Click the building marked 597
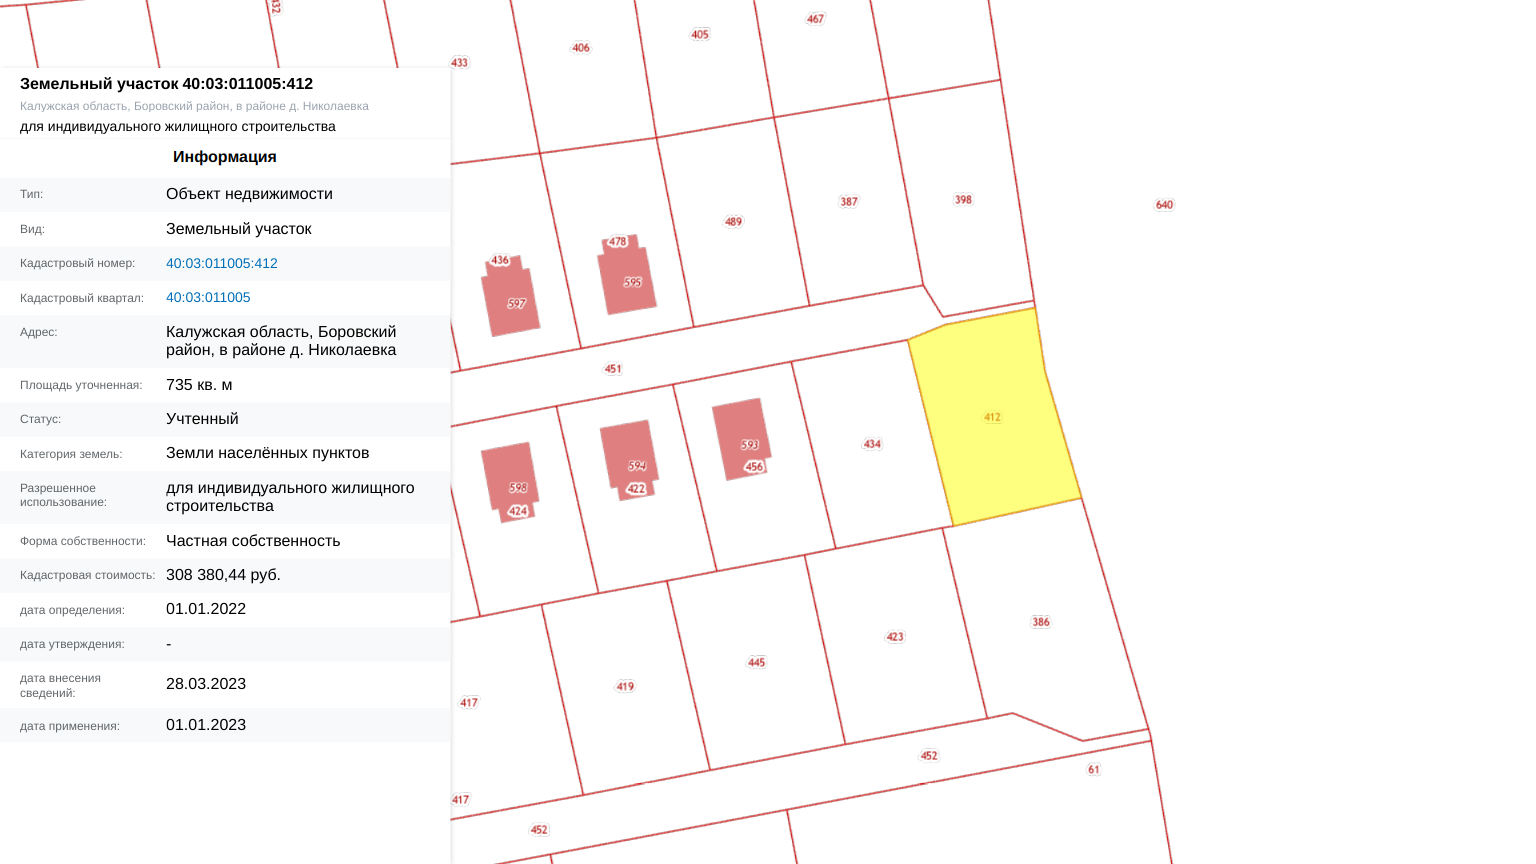The height and width of the screenshot is (864, 1536). coord(510,303)
